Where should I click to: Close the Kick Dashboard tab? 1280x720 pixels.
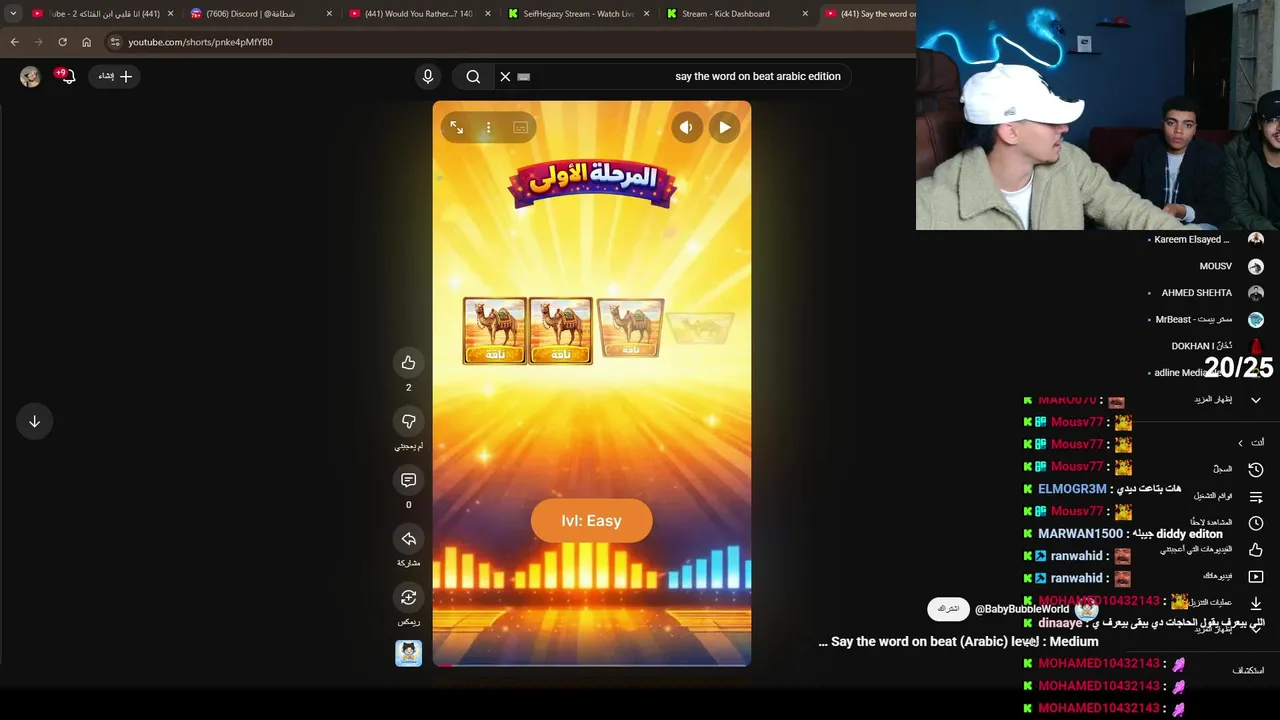point(805,14)
